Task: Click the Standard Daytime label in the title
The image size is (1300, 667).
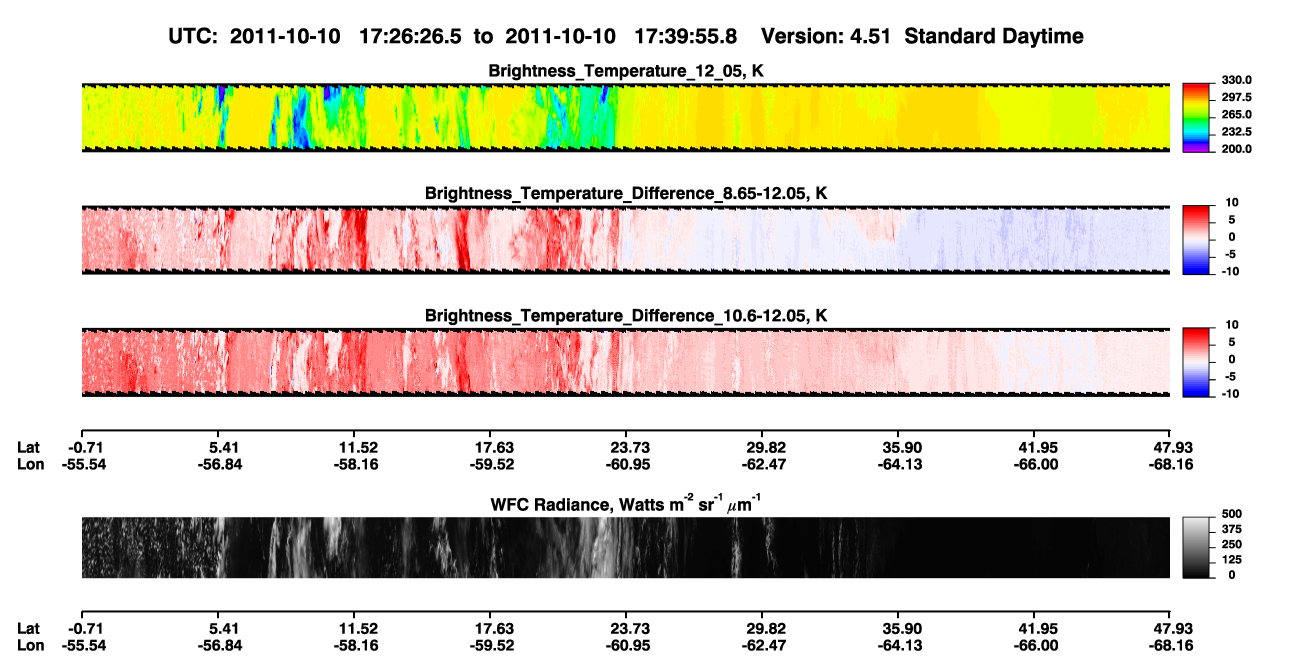Action: [995, 36]
